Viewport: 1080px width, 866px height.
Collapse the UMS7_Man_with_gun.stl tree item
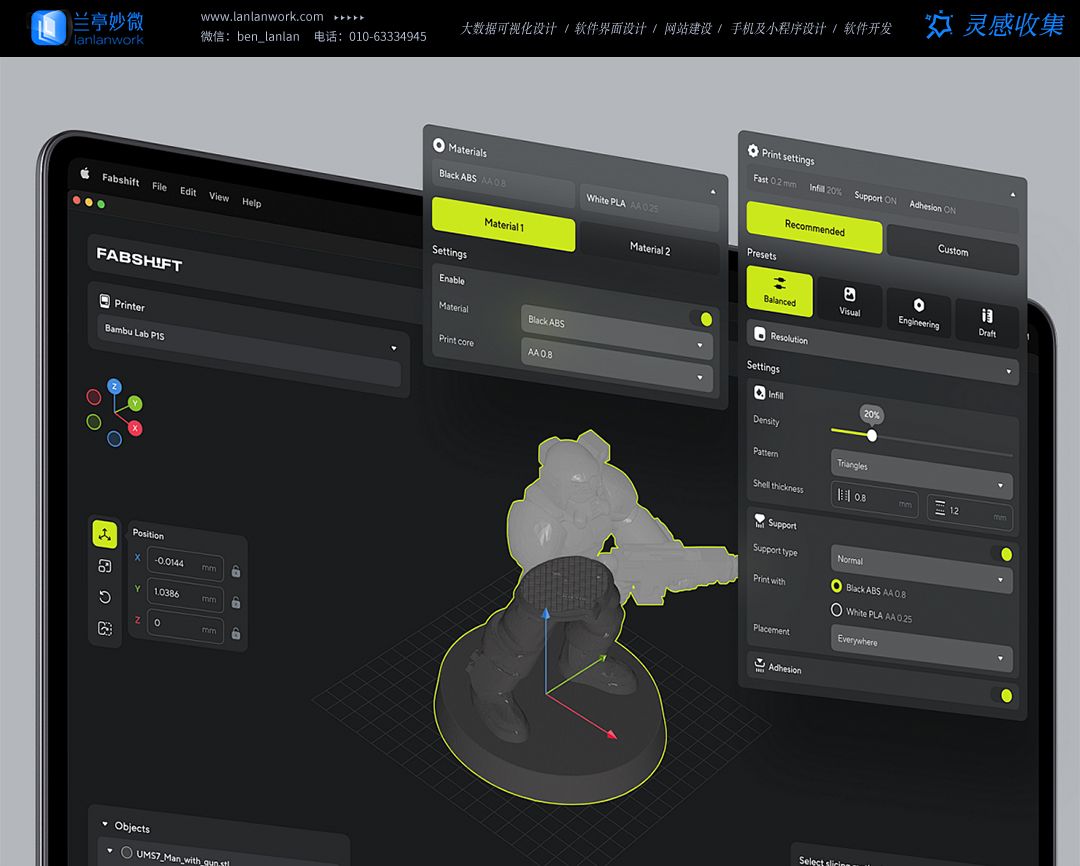click(x=110, y=851)
